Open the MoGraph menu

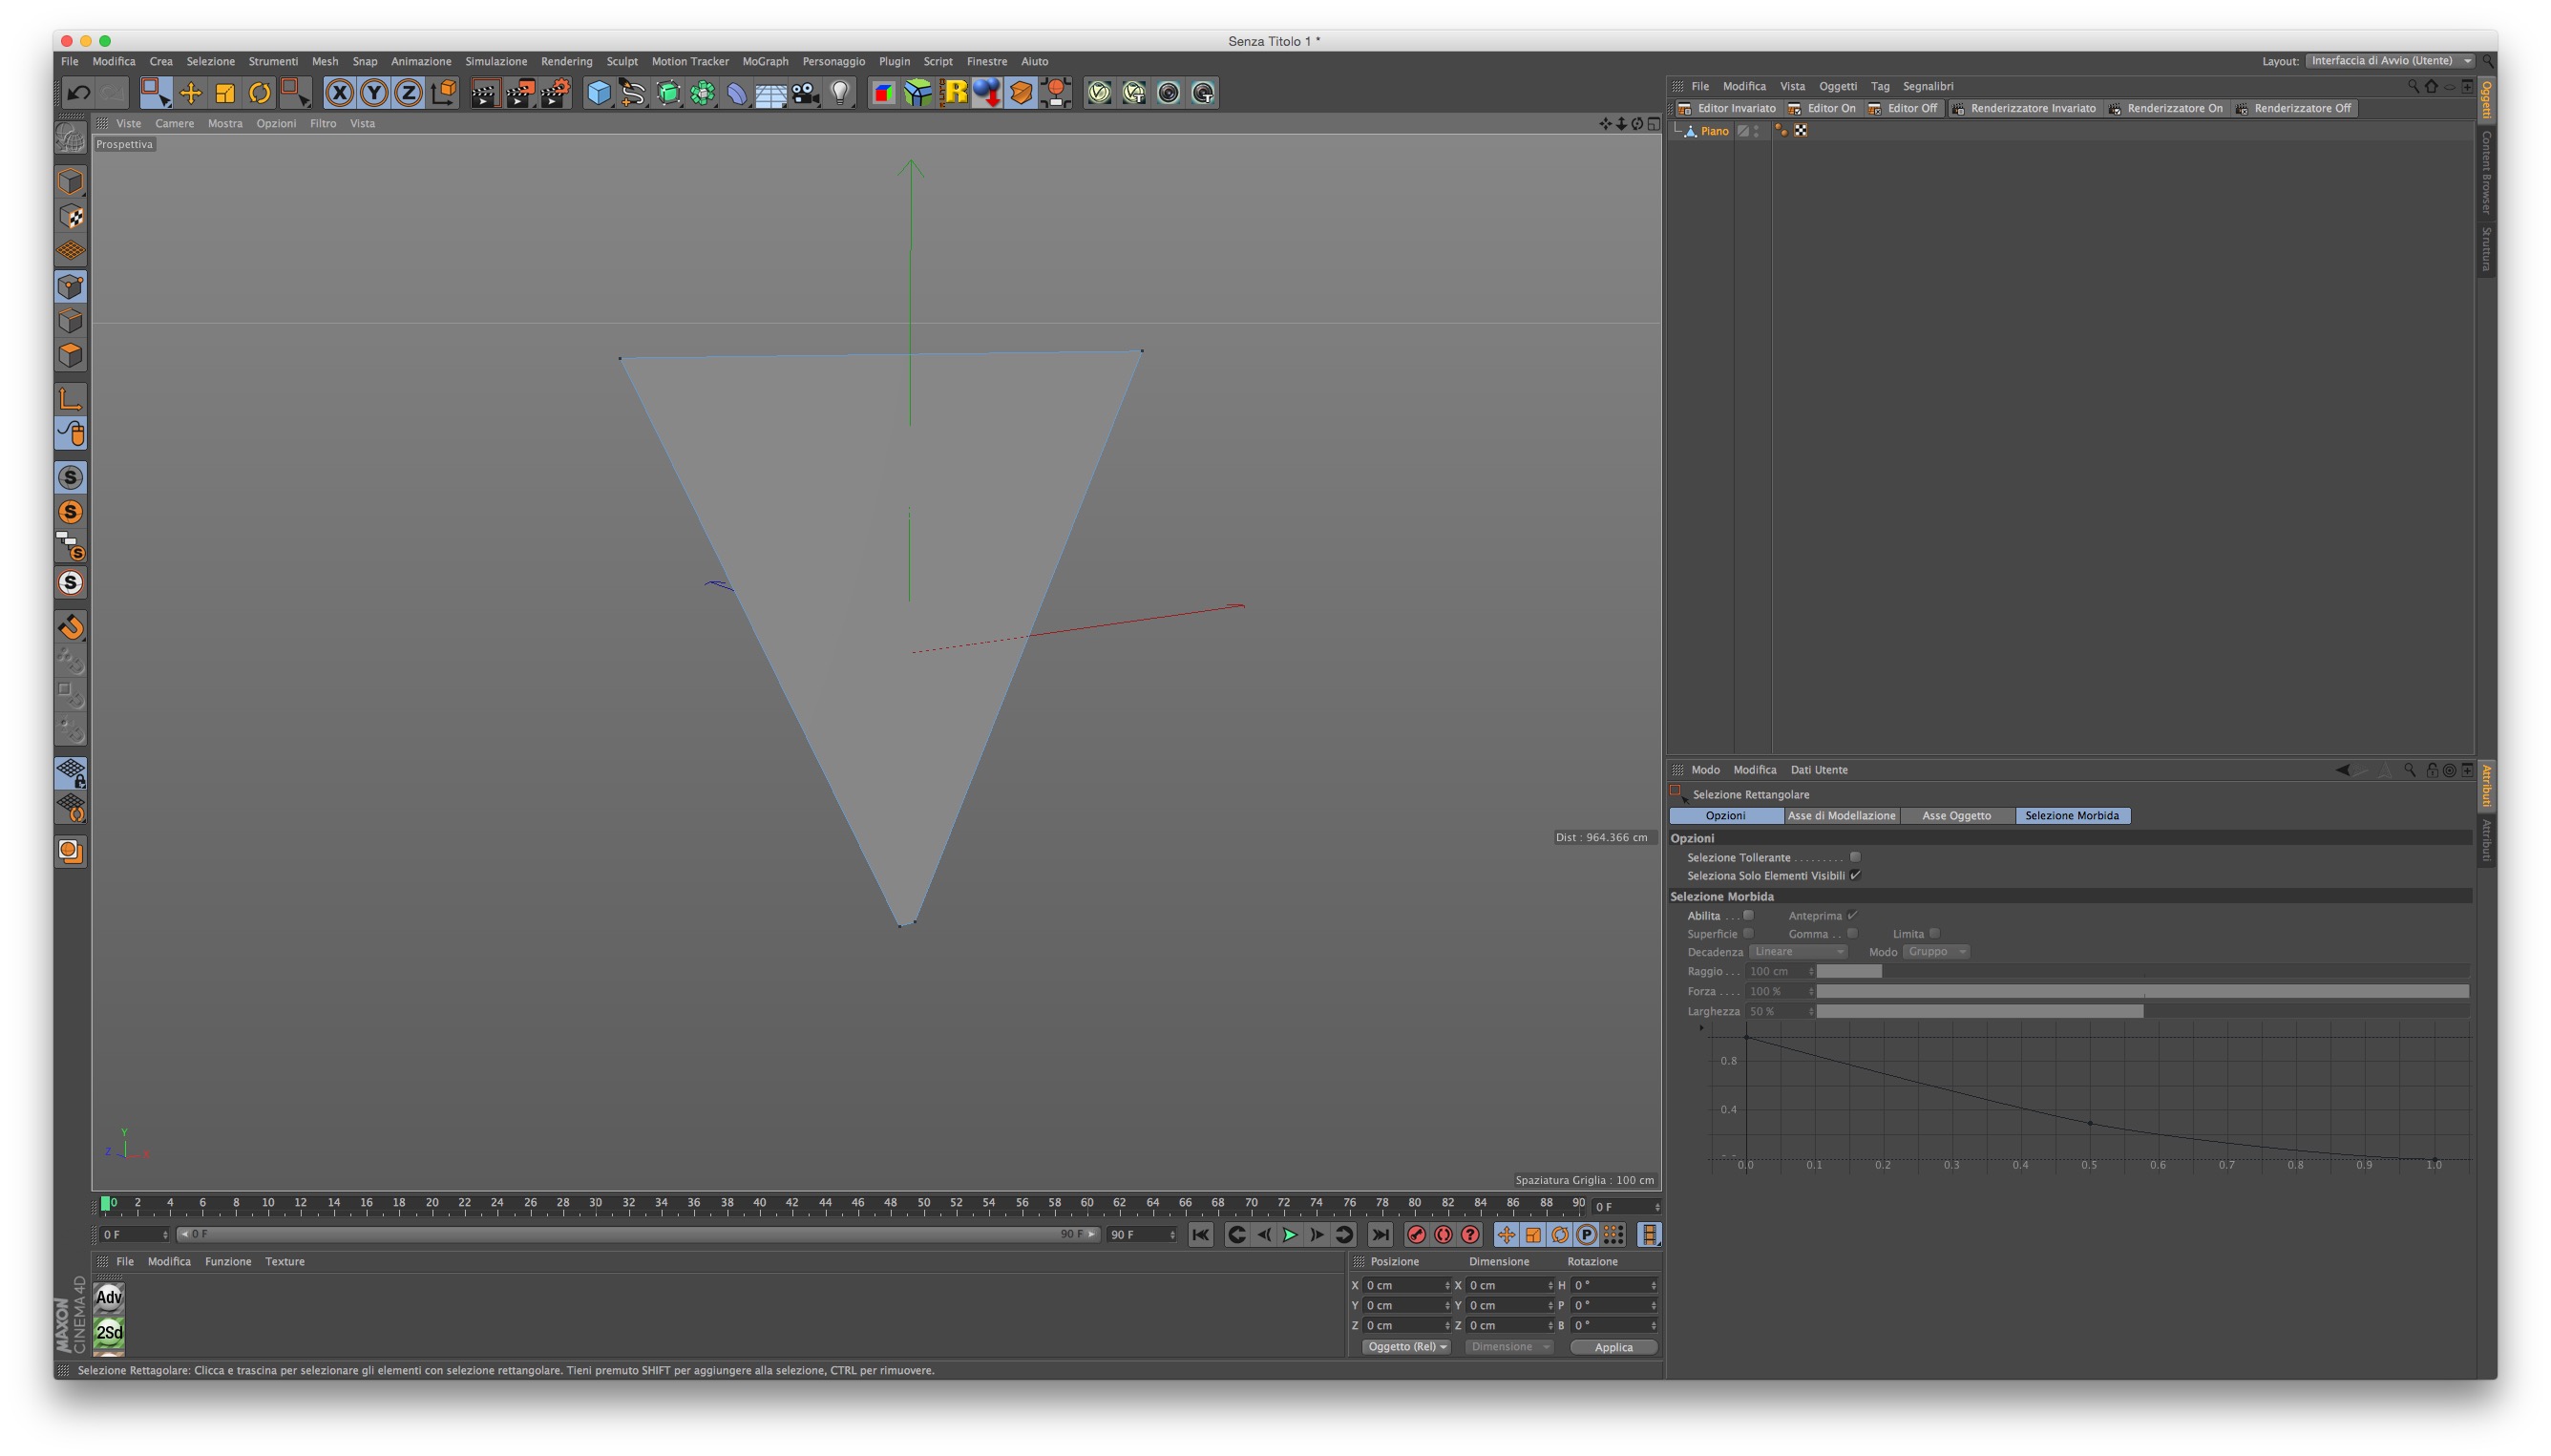point(765,61)
